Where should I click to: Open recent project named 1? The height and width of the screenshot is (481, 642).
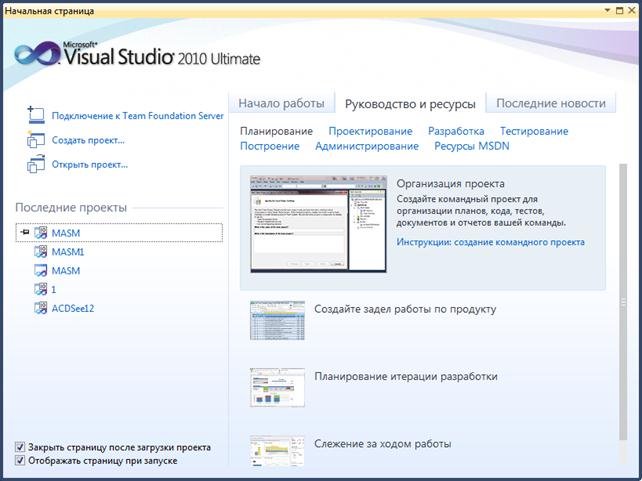click(54, 289)
